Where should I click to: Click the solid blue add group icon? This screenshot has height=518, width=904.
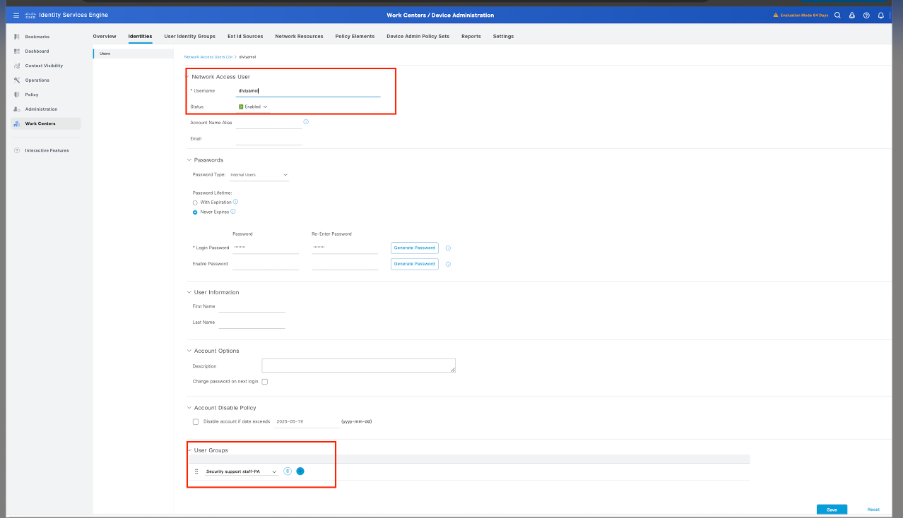click(x=300, y=471)
